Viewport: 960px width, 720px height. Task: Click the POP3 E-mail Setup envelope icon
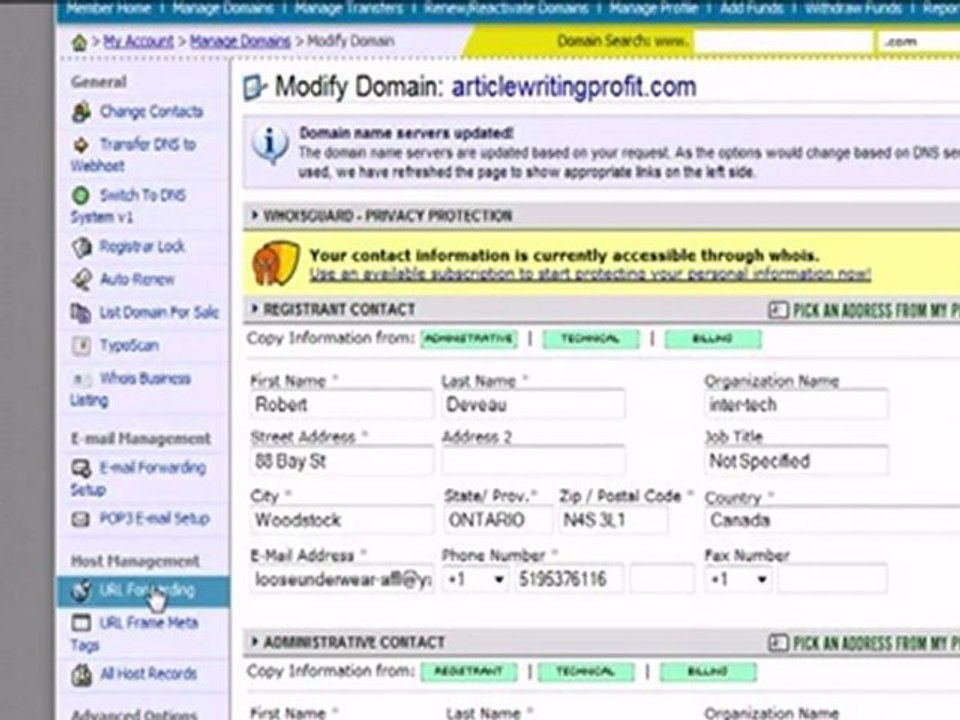pos(80,519)
